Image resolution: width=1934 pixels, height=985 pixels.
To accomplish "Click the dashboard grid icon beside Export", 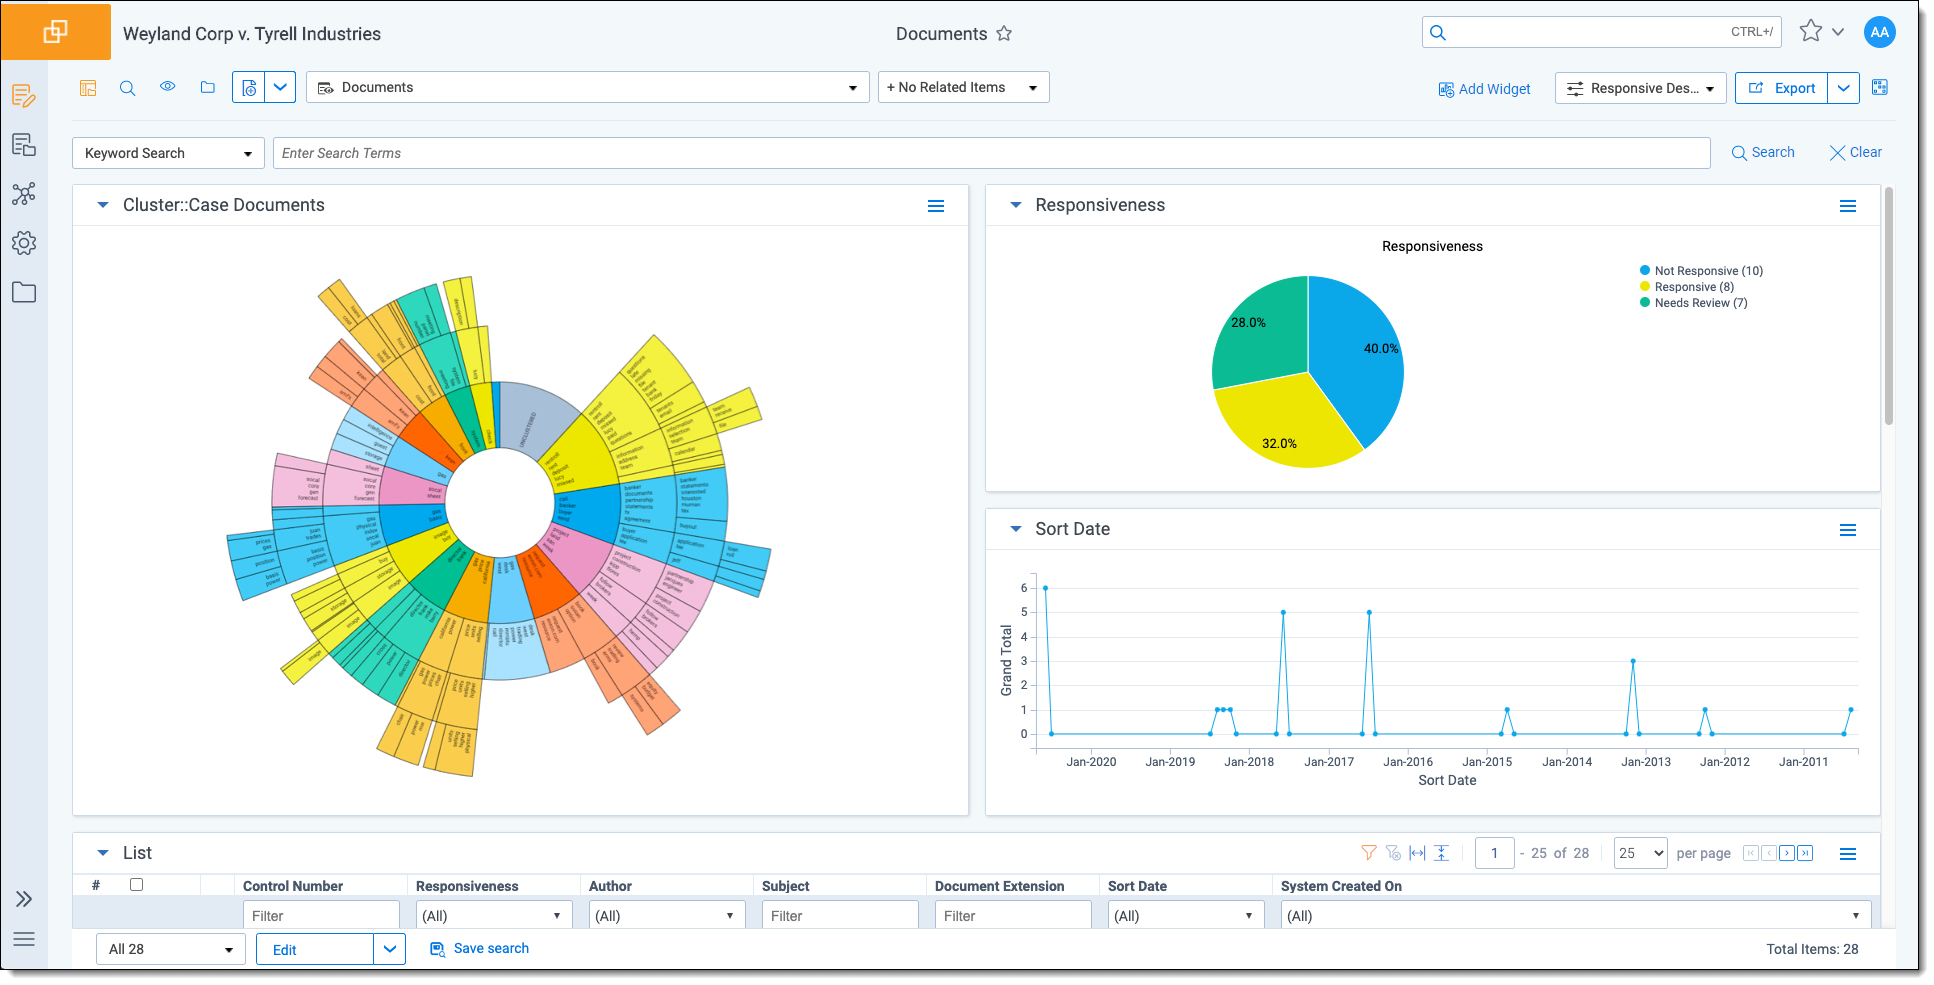I will coord(1880,88).
